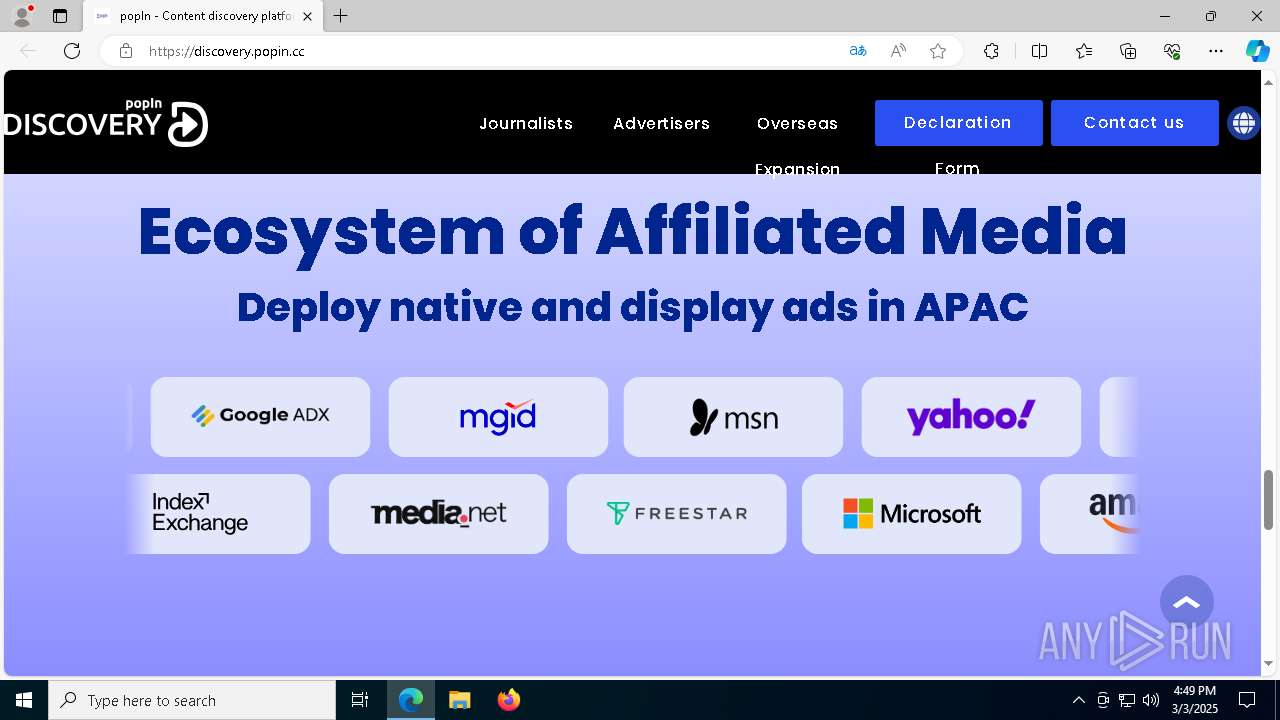Screen dimensions: 1280x720
Task: Open Browser essentials heart icon
Action: click(x=1172, y=51)
